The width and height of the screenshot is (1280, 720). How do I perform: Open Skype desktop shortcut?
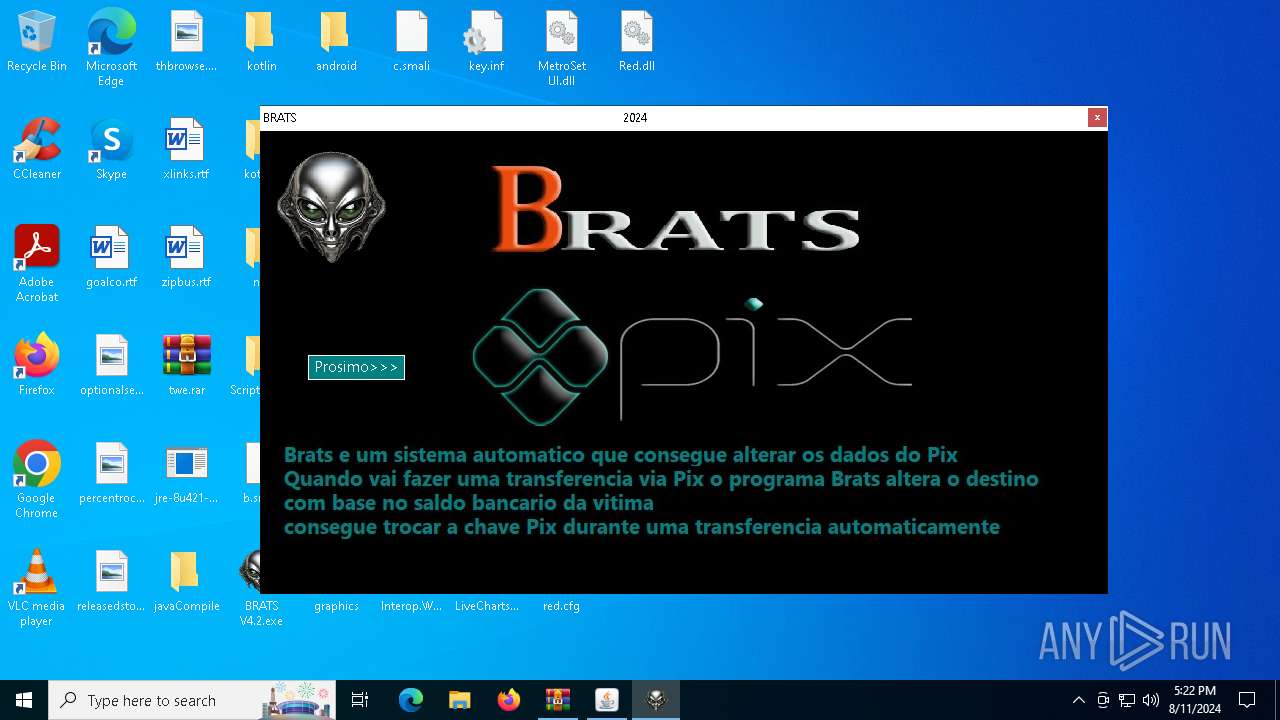coord(111,150)
